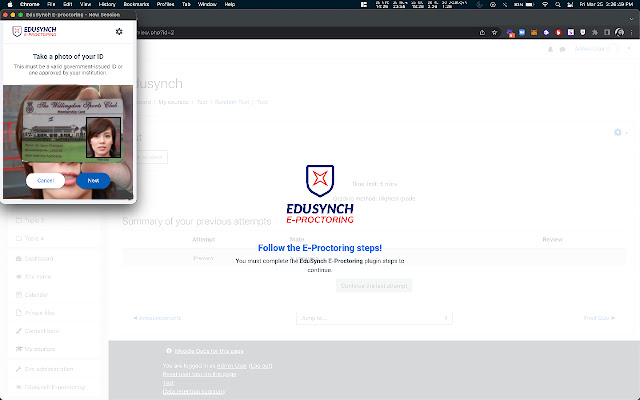Open Moodle messages chat icon
The height and width of the screenshot is (400, 640).
tap(562, 49)
